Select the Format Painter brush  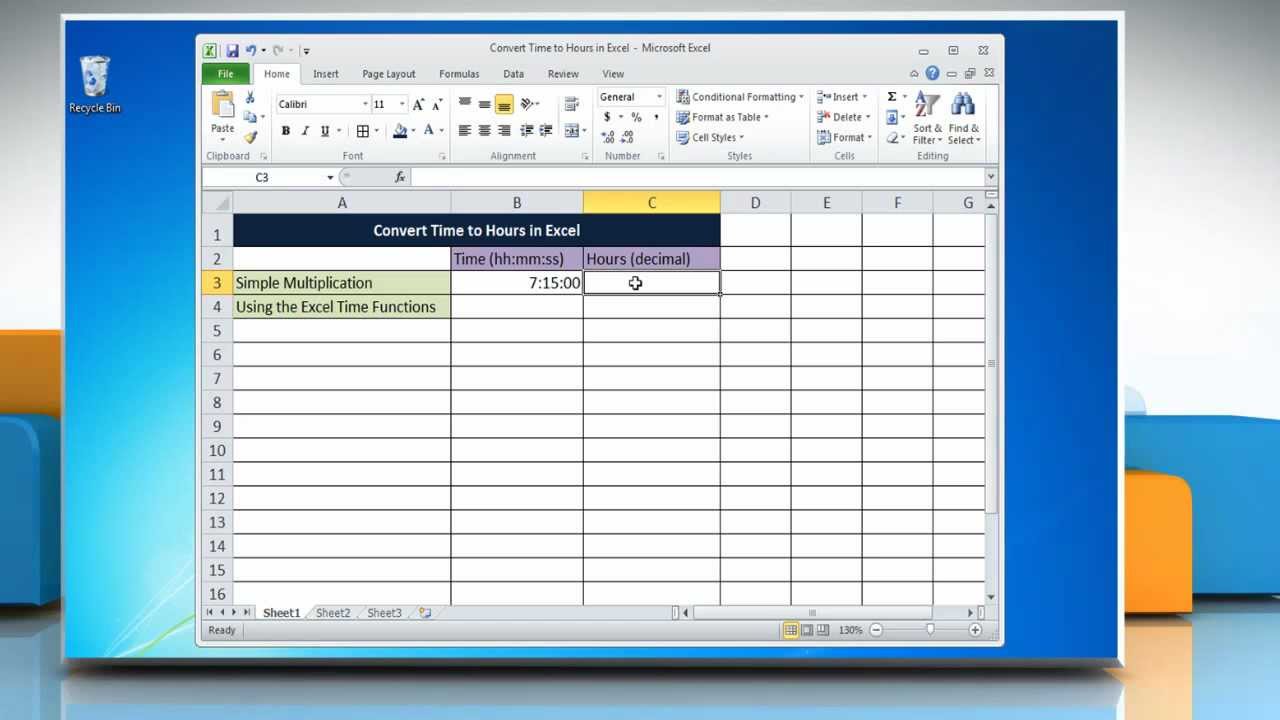point(250,137)
